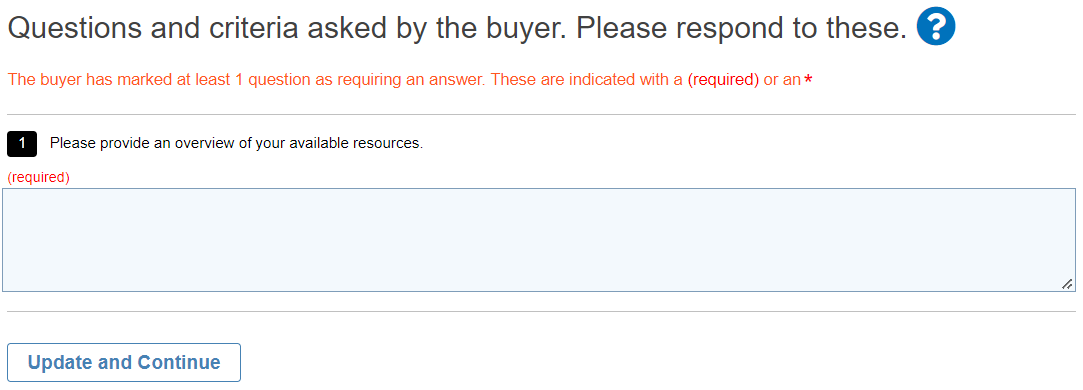Click the (required) word in orange notice

[723, 80]
